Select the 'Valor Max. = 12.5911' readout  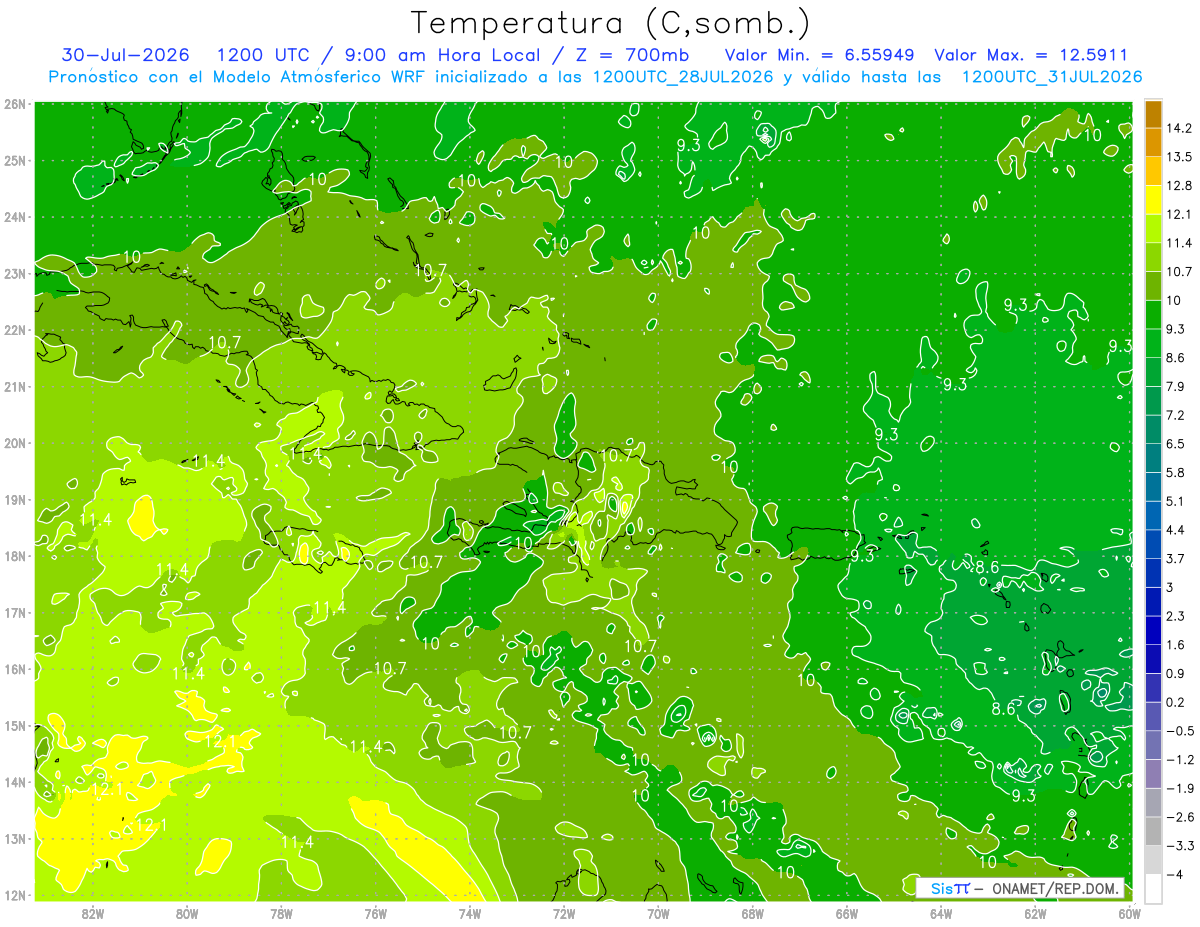point(1032,55)
